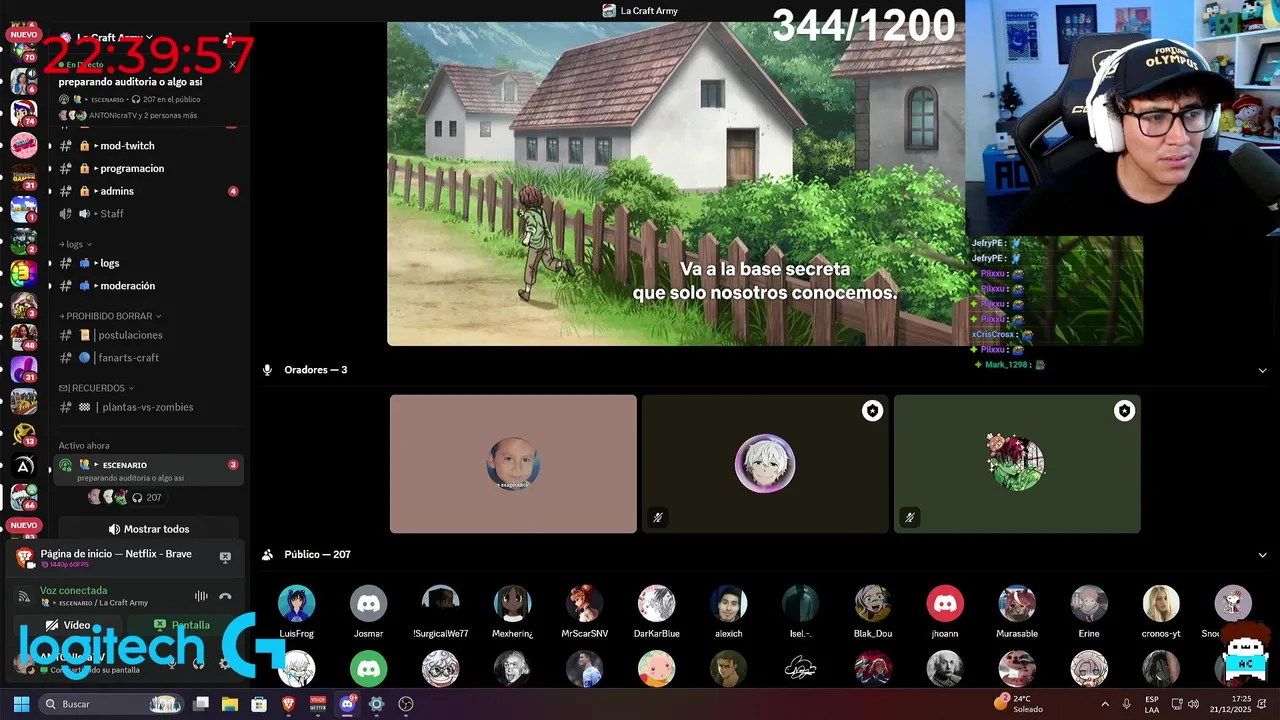Image resolution: width=1280 pixels, height=720 pixels.
Task: Disconnect from voice with the hang-up icon
Action: click(x=225, y=597)
